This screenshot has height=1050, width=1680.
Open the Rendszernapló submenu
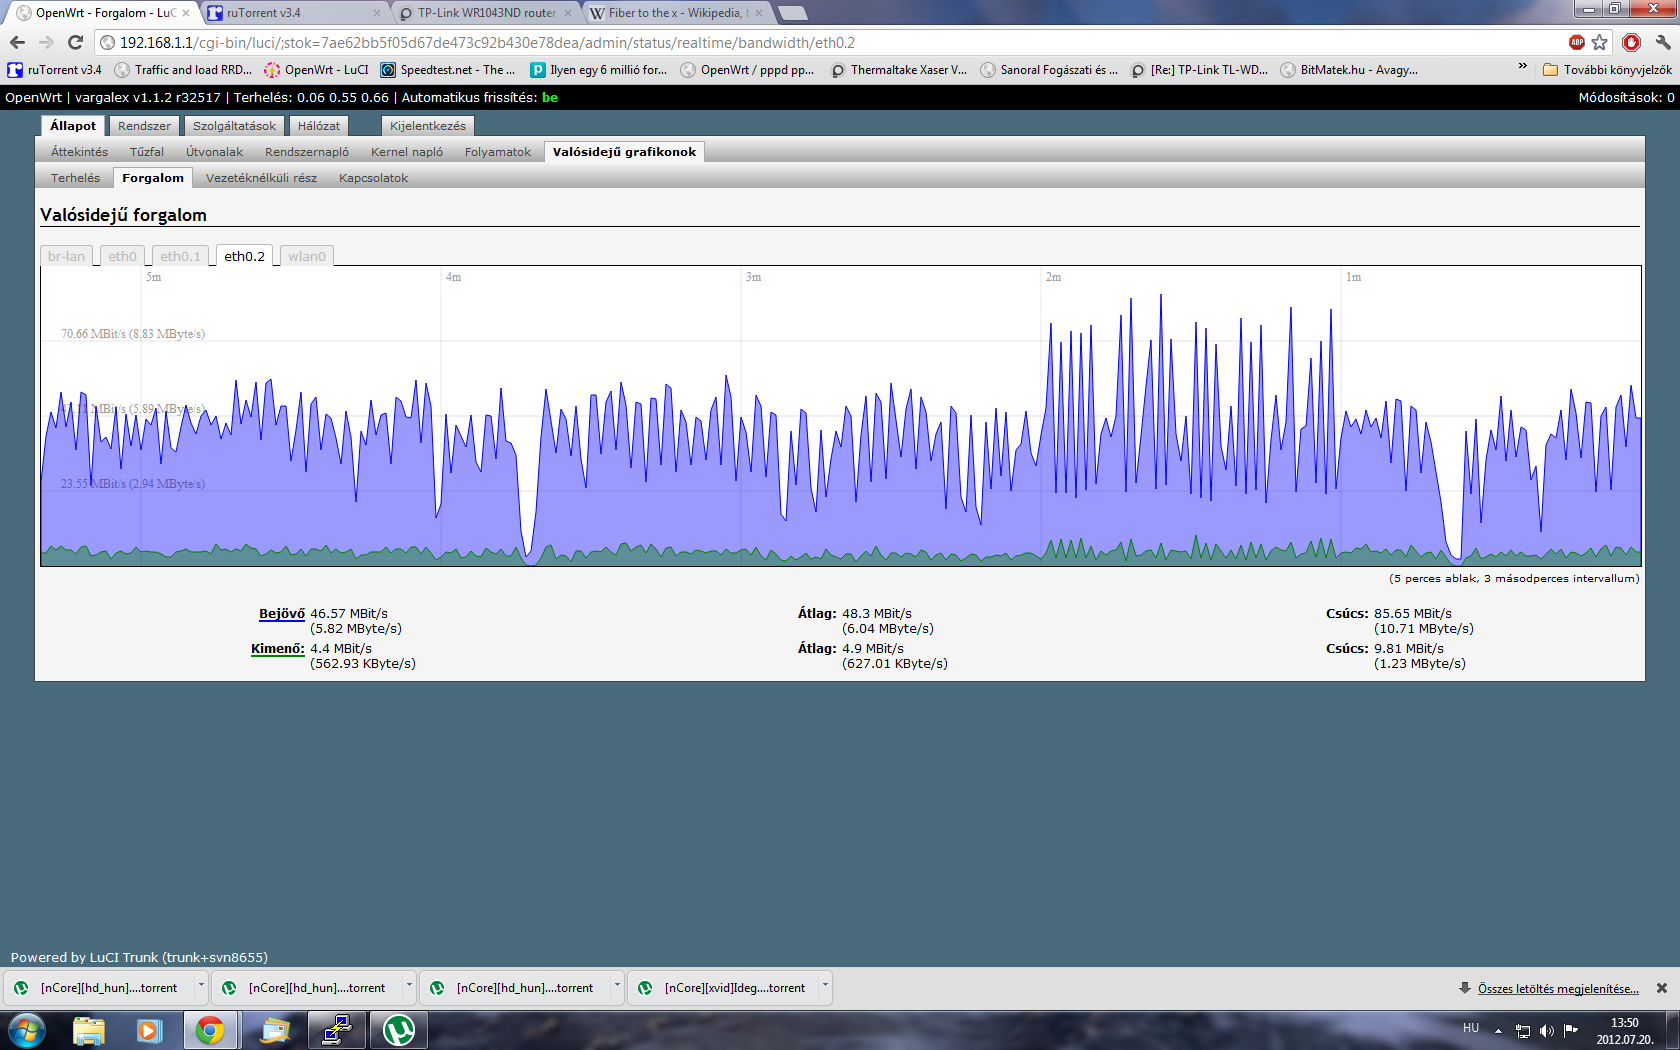coord(307,152)
